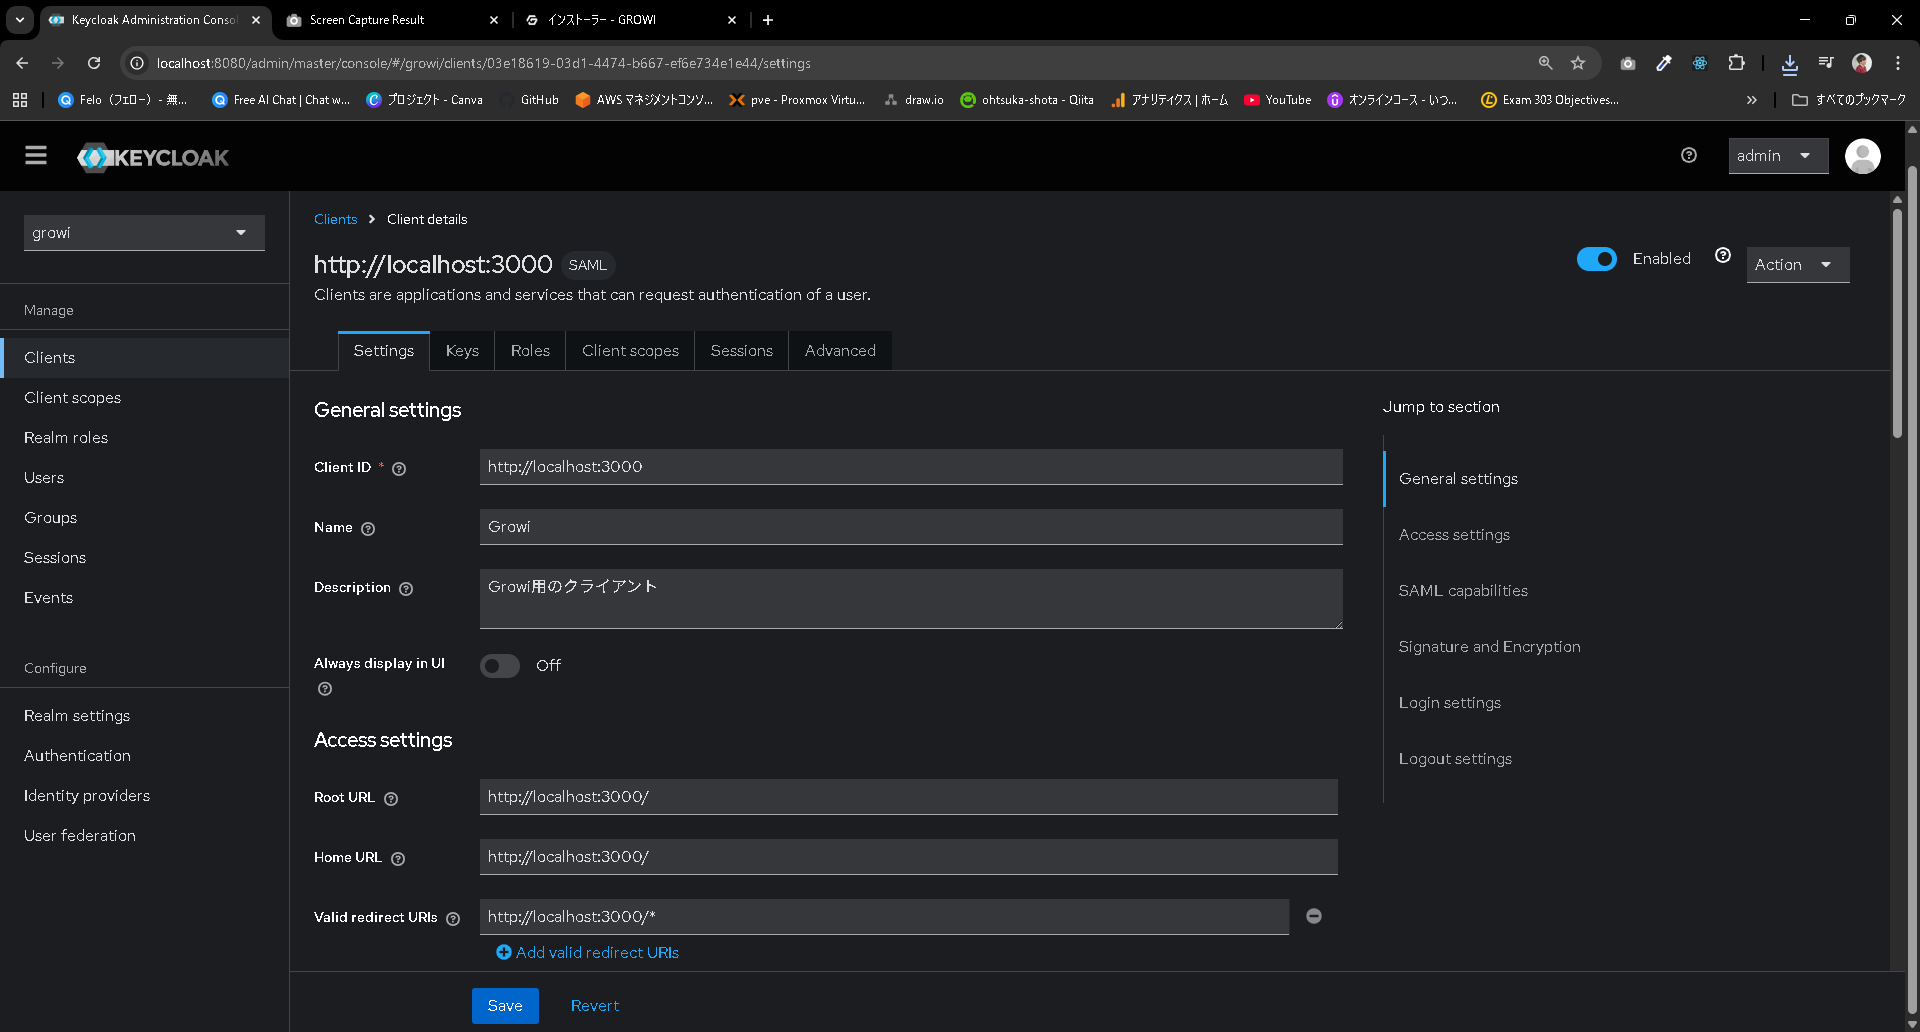Jump to Signature and Encryption section

coord(1490,647)
